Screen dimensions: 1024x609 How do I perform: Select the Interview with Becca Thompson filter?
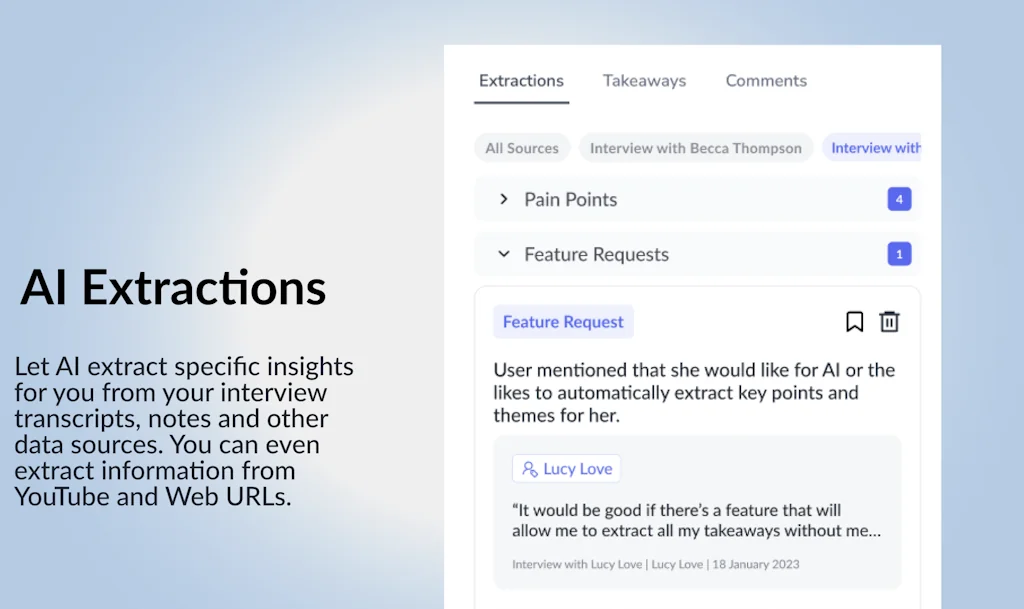click(x=695, y=147)
